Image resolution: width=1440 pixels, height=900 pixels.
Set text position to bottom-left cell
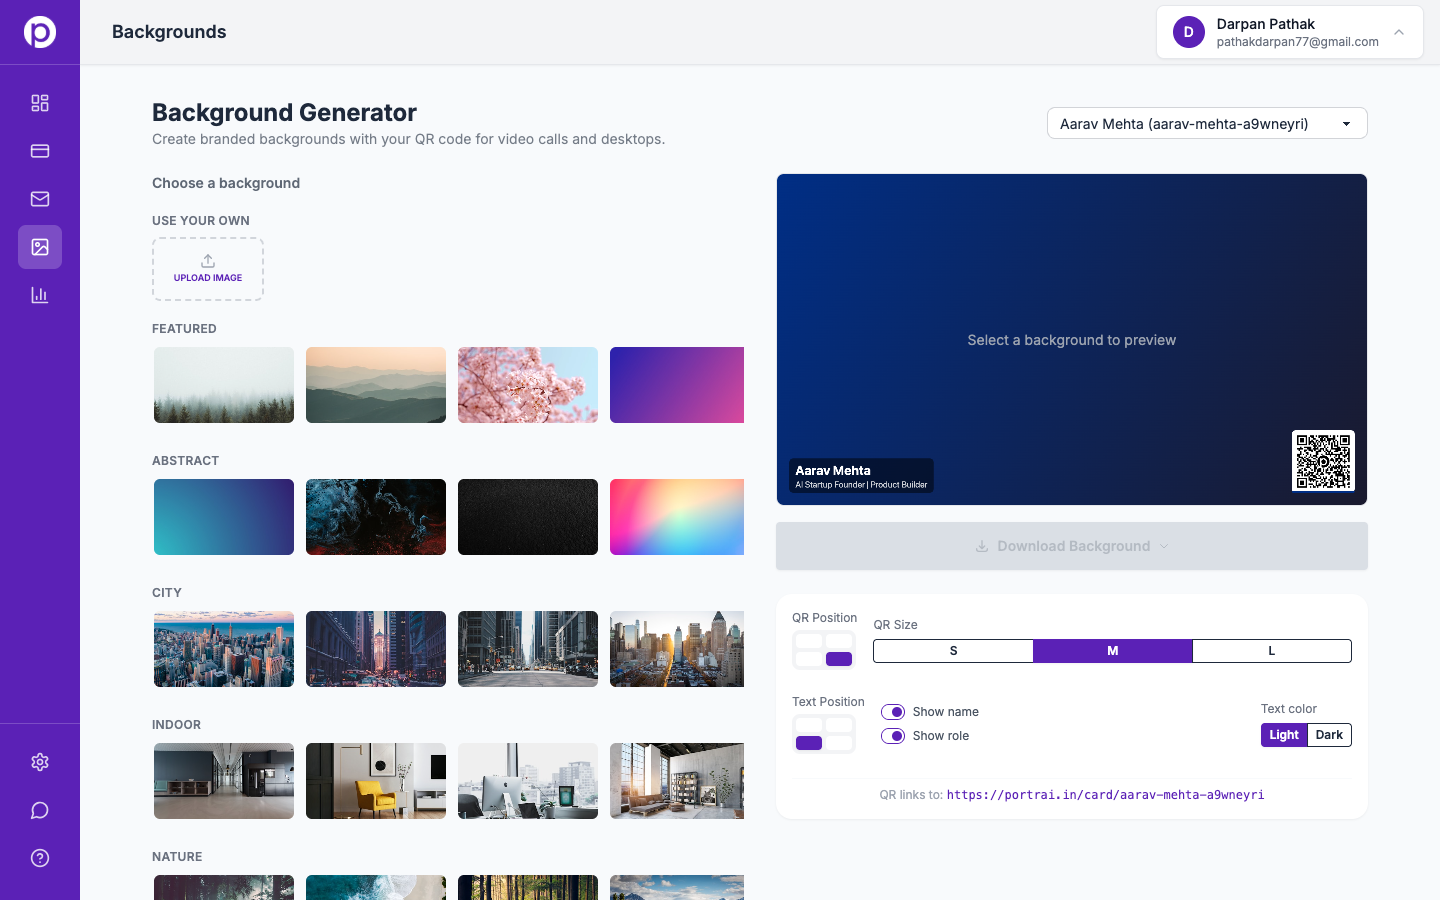coord(809,743)
